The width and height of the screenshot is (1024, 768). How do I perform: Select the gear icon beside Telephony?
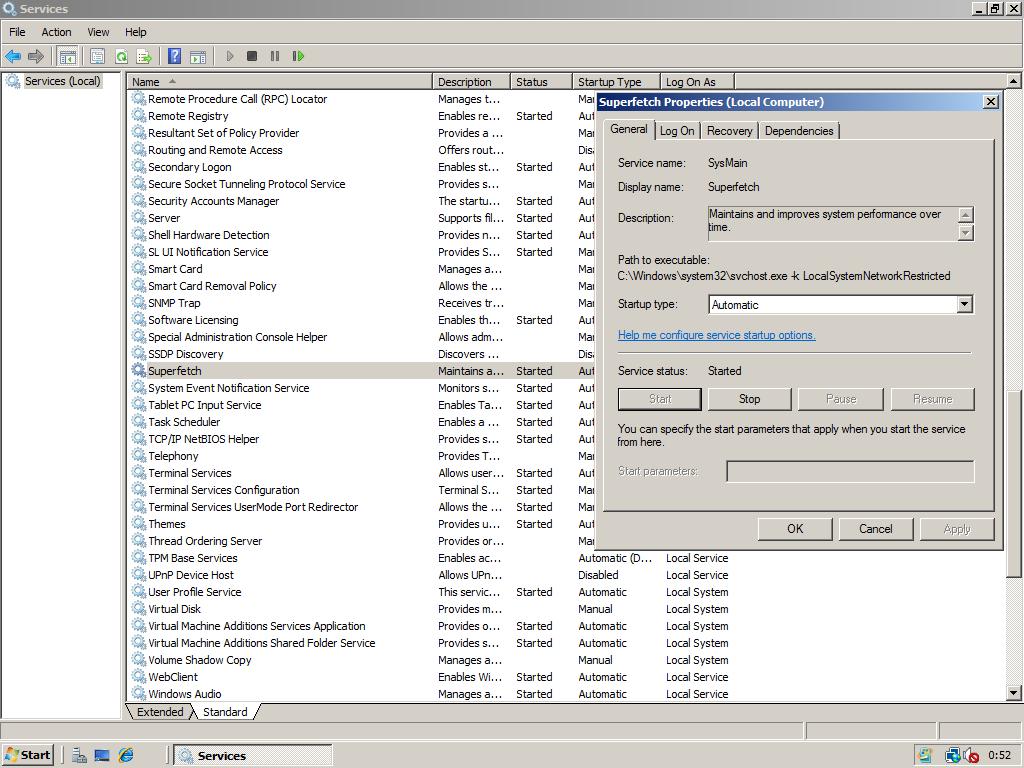click(x=138, y=455)
